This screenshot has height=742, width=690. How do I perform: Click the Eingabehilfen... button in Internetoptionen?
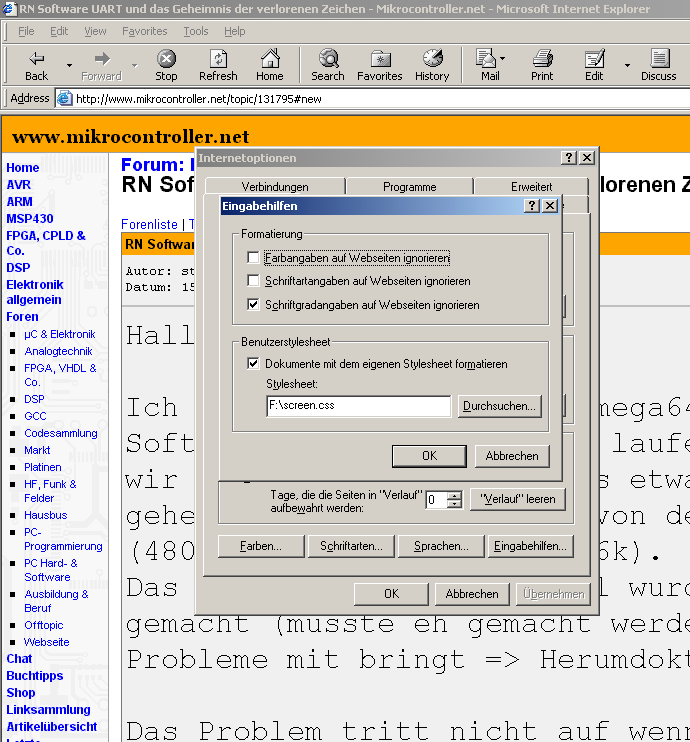tap(531, 546)
